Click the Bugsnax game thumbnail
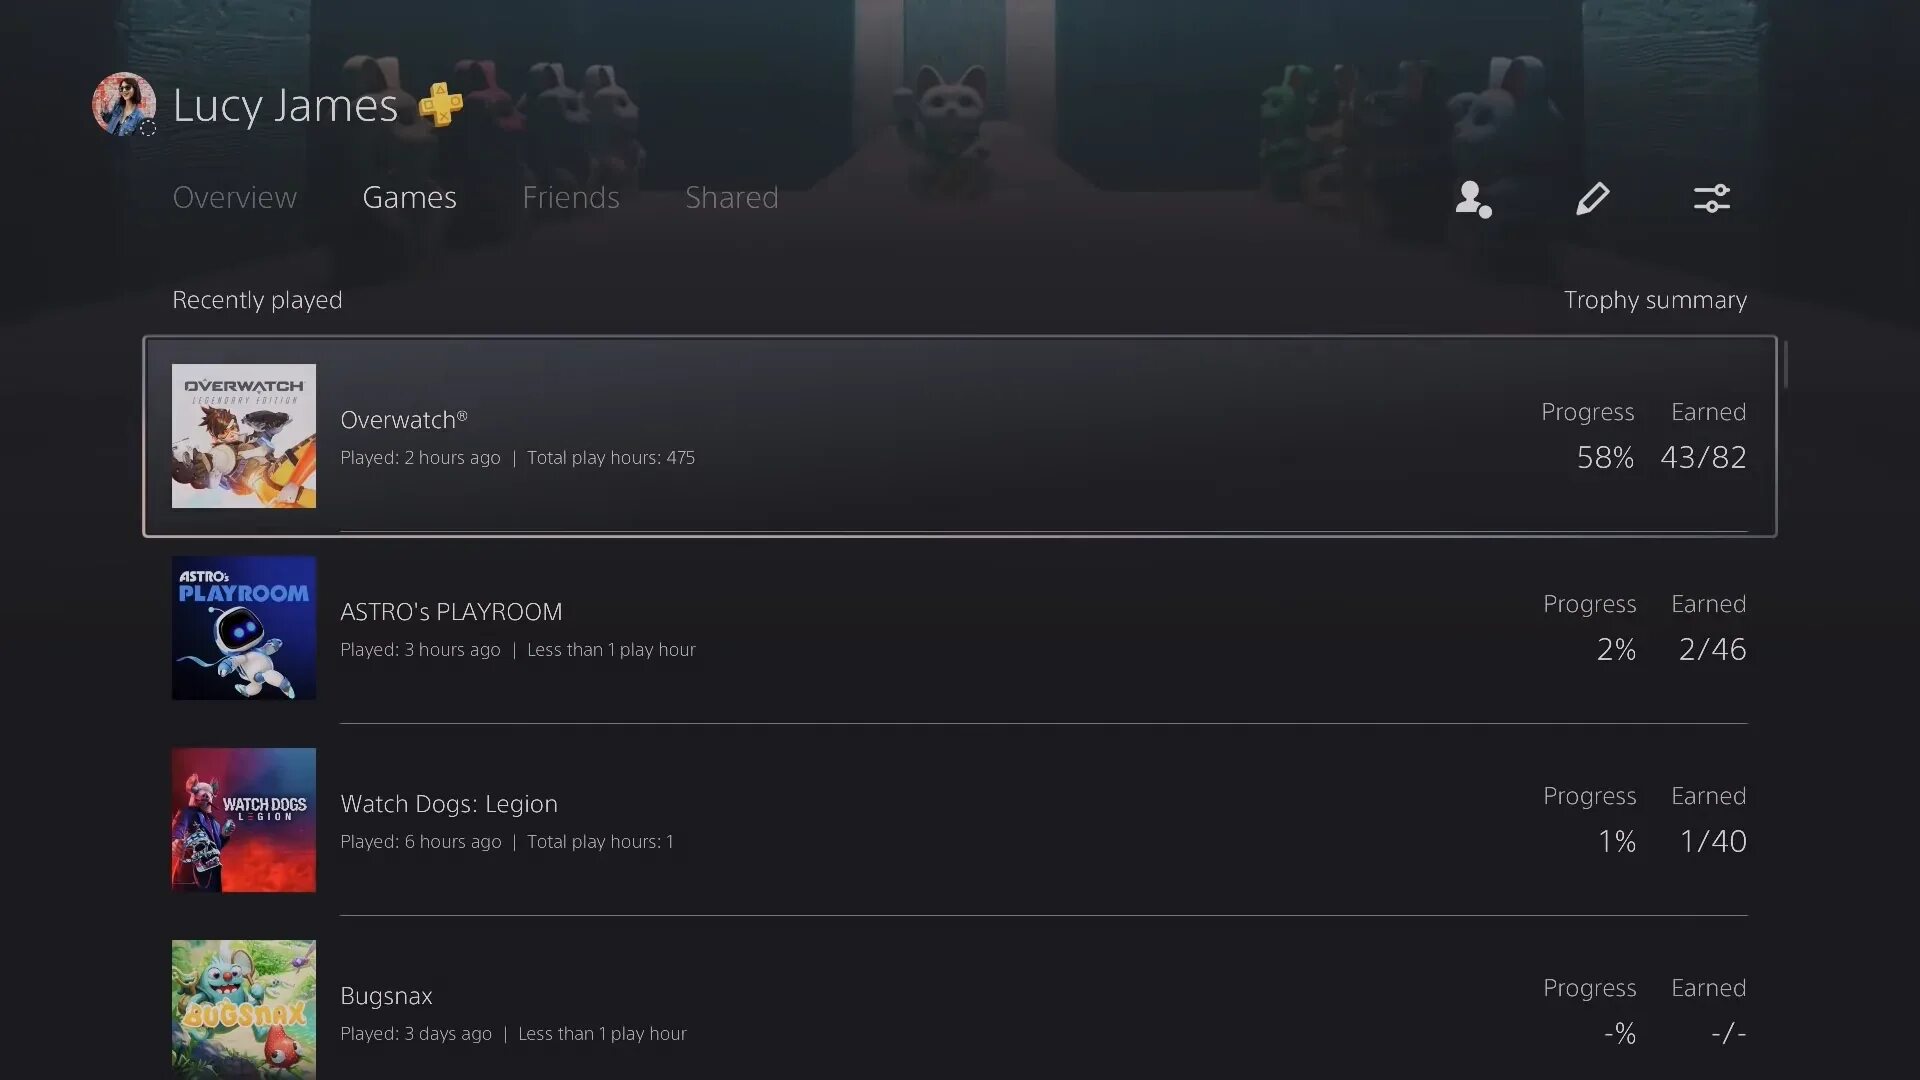 click(x=243, y=1009)
